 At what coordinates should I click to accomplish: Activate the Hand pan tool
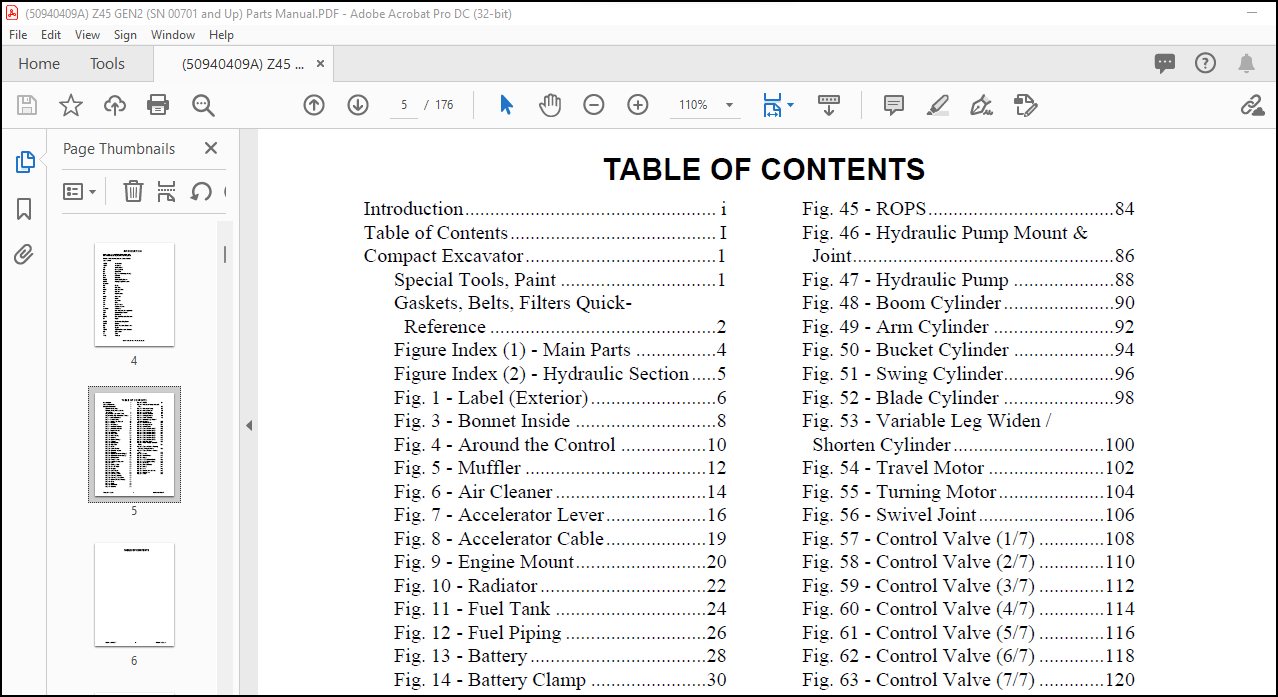pyautogui.click(x=550, y=105)
